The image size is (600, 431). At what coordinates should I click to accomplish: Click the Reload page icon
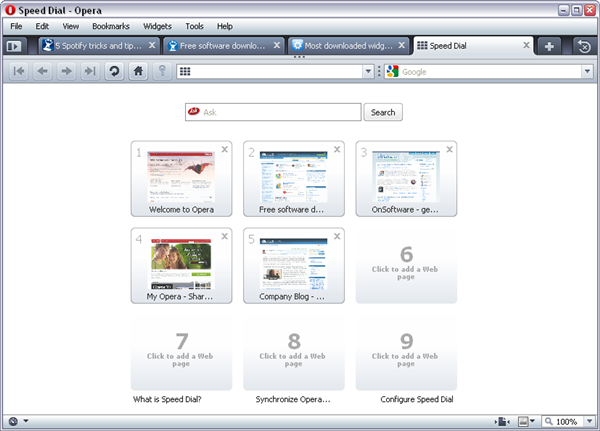tap(115, 71)
